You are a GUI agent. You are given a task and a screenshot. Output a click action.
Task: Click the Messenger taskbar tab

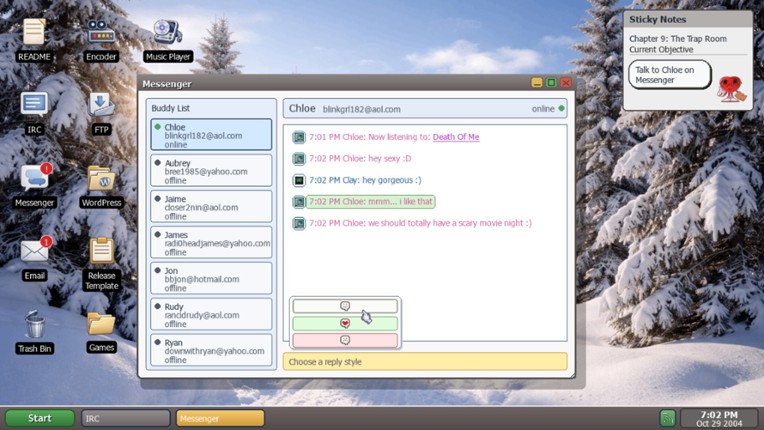220,418
